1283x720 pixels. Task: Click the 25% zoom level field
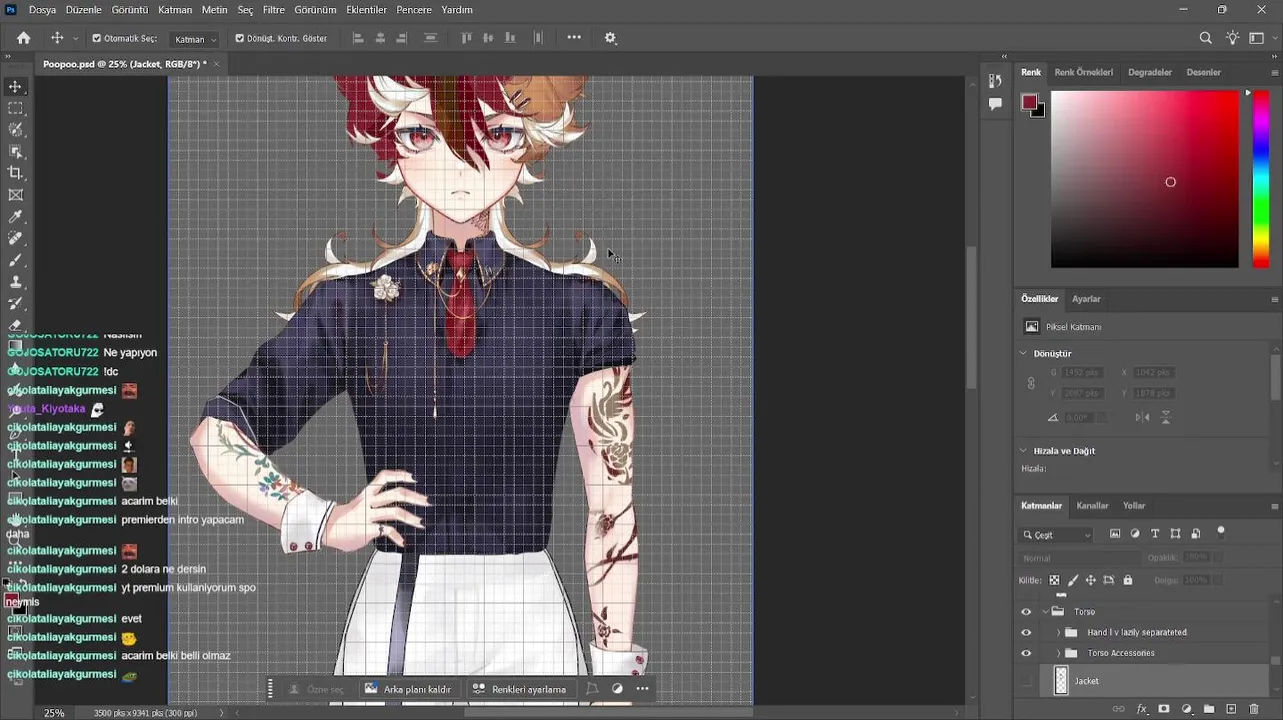tap(54, 713)
